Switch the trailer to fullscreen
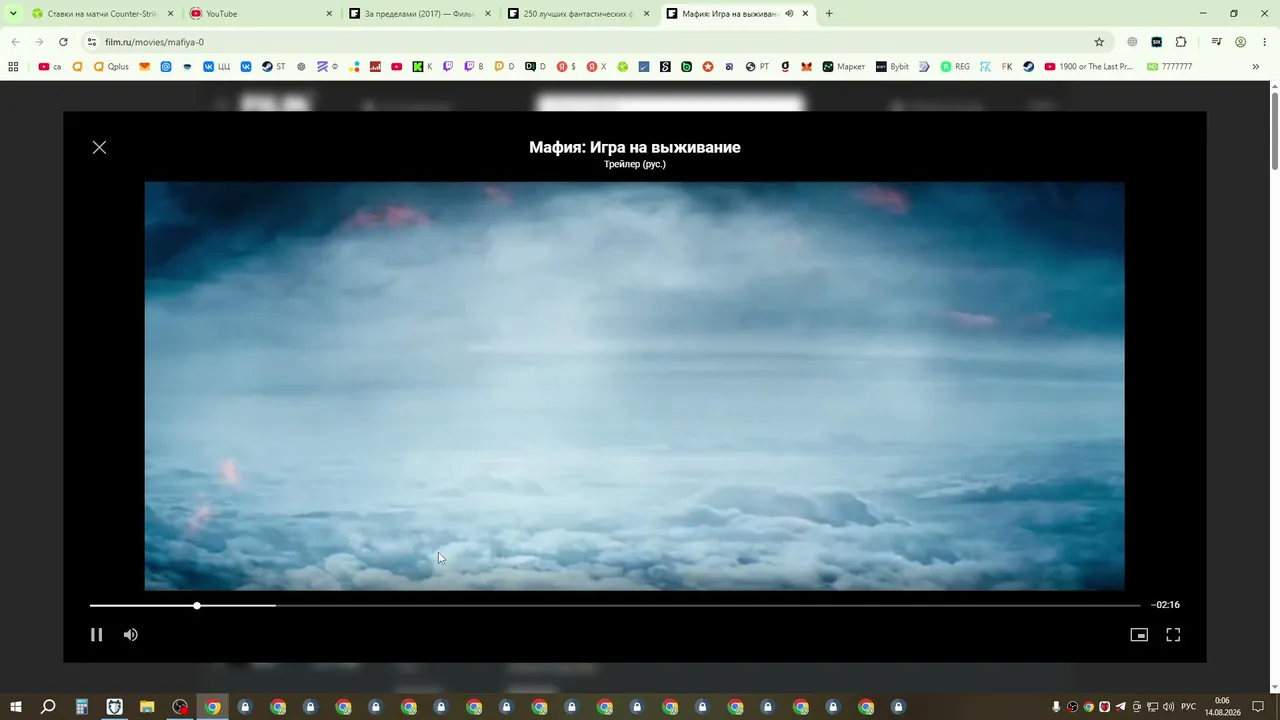1280x720 pixels. 1173,634
